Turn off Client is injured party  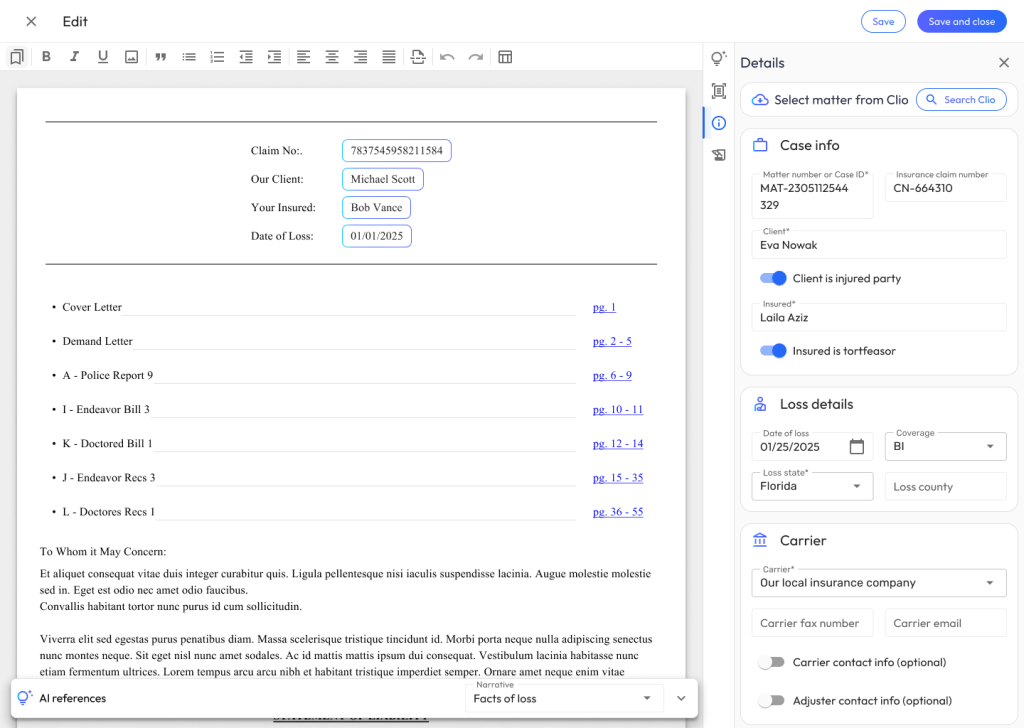coord(773,278)
